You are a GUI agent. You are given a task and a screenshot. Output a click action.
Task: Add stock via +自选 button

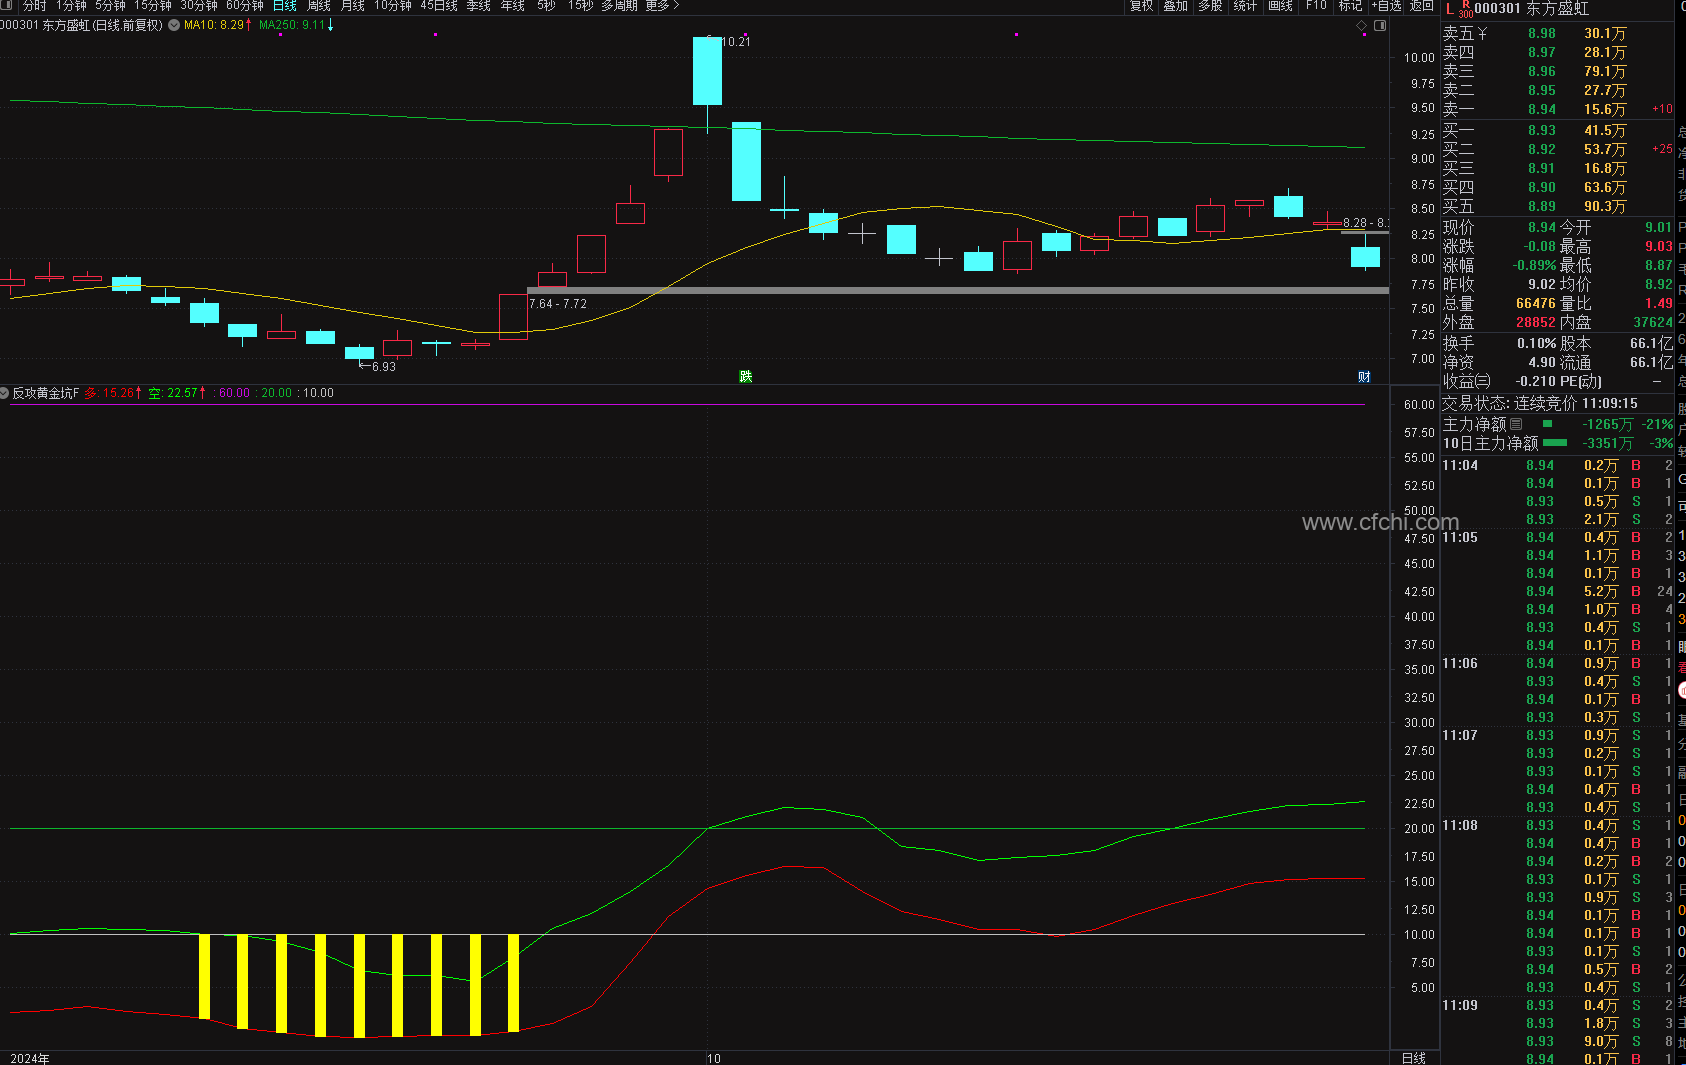[1386, 6]
